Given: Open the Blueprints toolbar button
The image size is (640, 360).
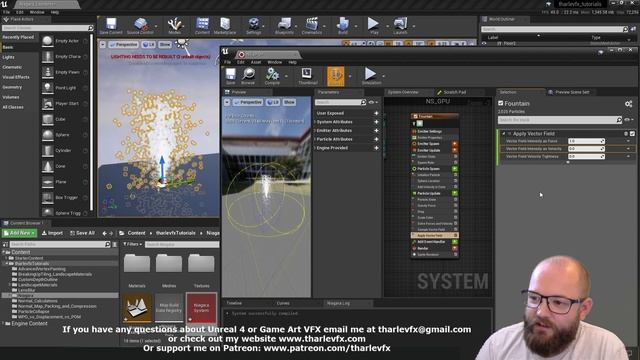Looking at the screenshot, I should (x=284, y=26).
